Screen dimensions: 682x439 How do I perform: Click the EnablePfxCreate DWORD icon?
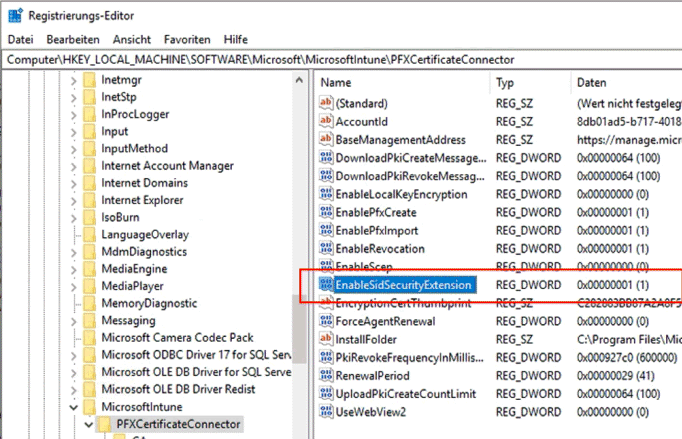(326, 212)
